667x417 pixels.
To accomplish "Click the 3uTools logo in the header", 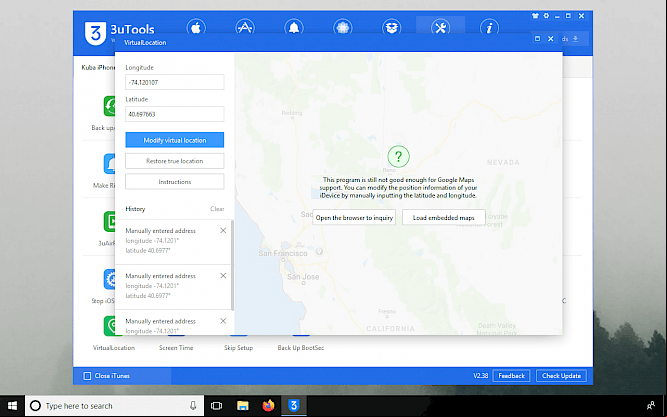I will (x=95, y=33).
